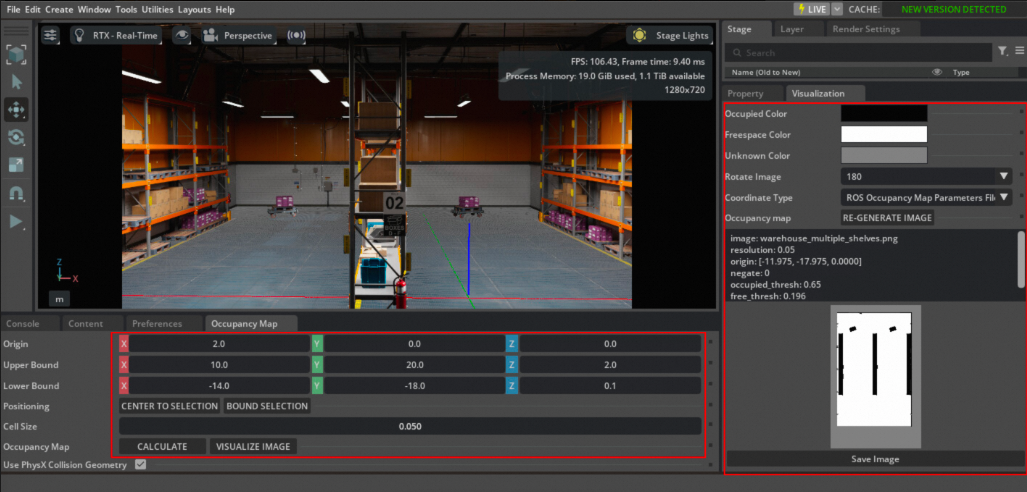
Task: Open Stage panel hamburger options menu
Action: click(x=1019, y=51)
